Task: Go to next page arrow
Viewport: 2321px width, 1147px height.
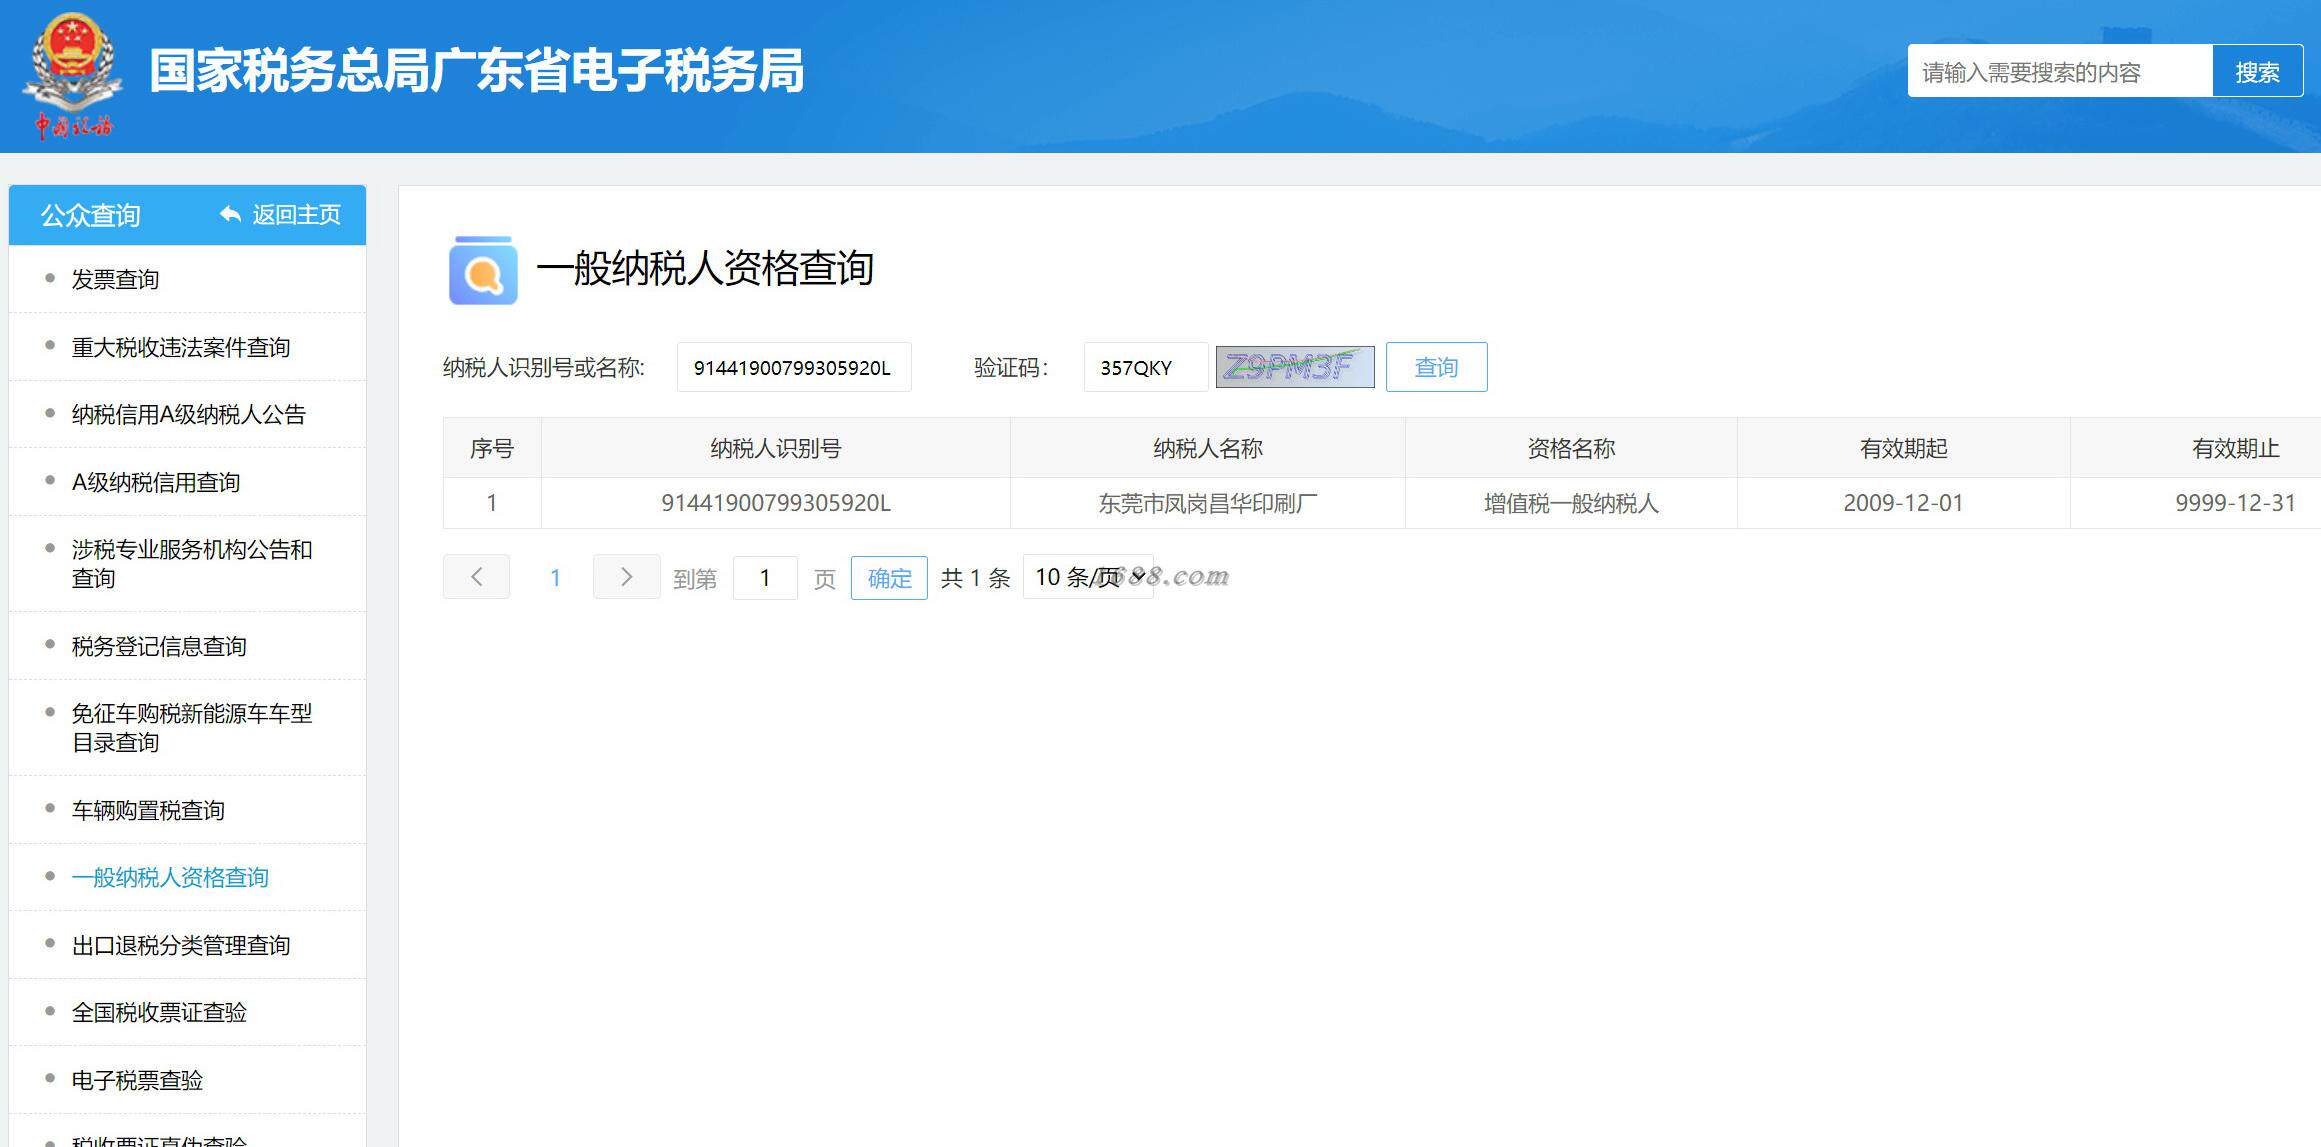Action: click(626, 577)
